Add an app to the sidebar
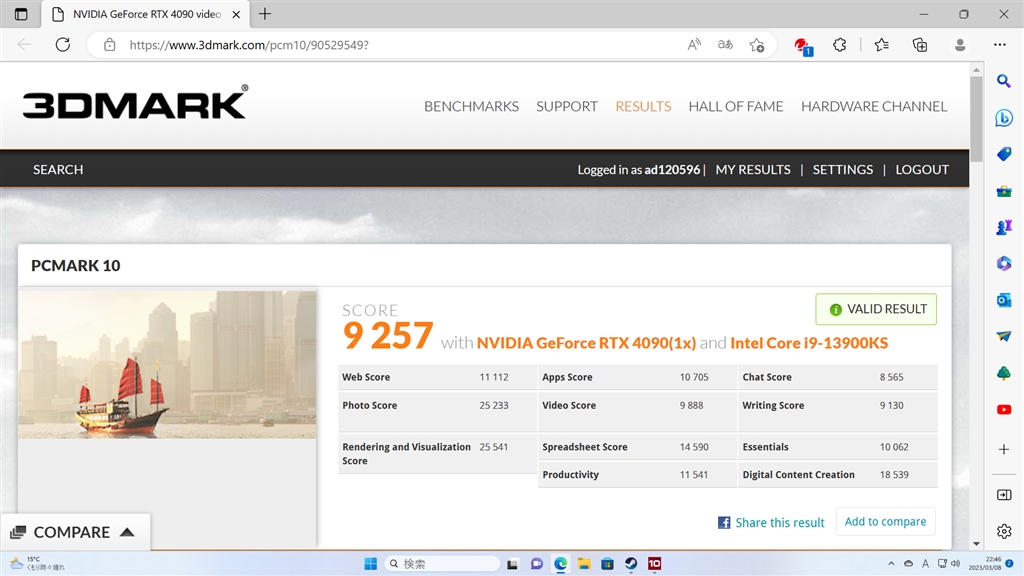 [x=1004, y=449]
